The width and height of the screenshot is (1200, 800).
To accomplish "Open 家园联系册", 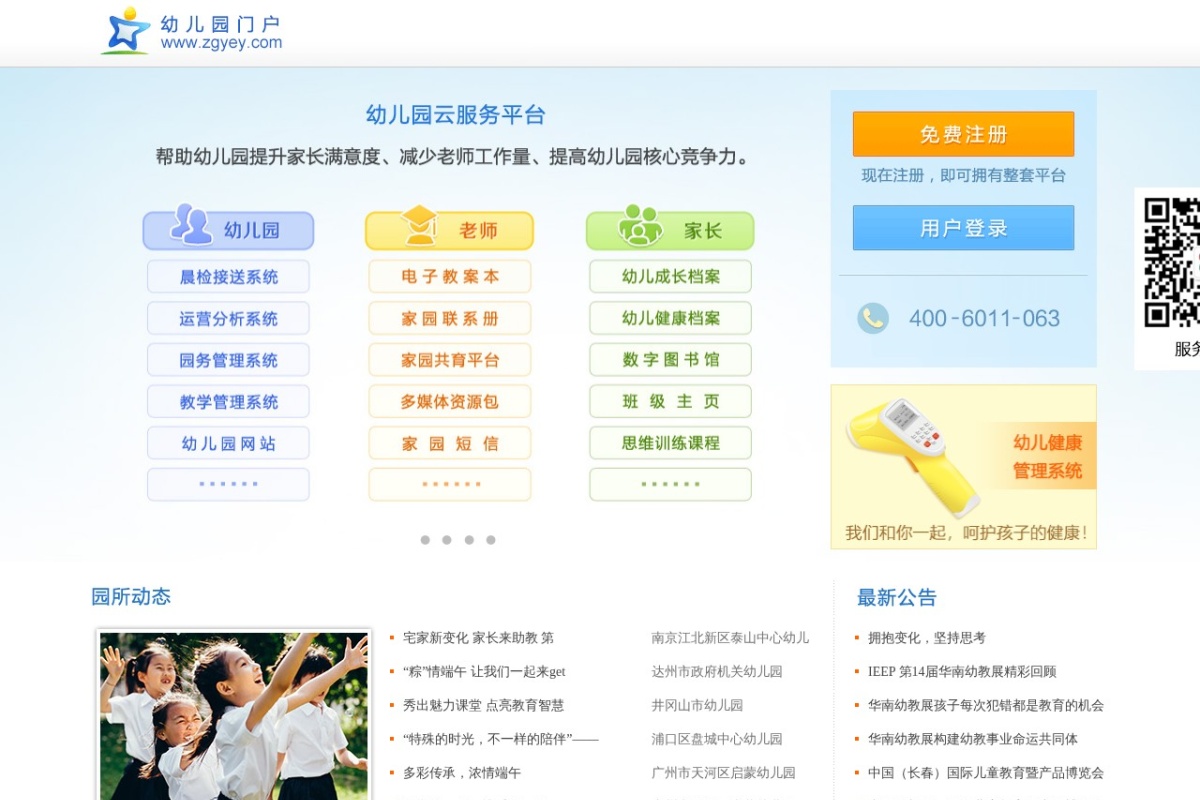I will click(x=450, y=319).
